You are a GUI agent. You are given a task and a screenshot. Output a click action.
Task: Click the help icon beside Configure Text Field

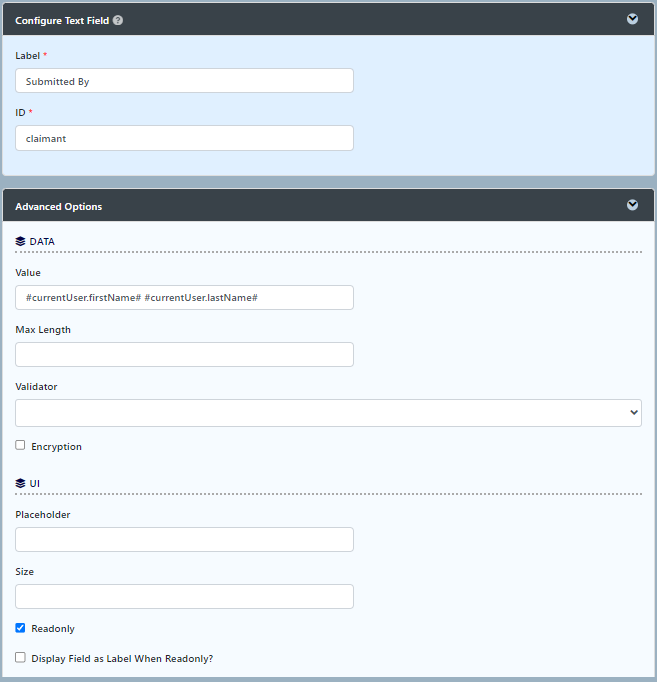click(118, 20)
